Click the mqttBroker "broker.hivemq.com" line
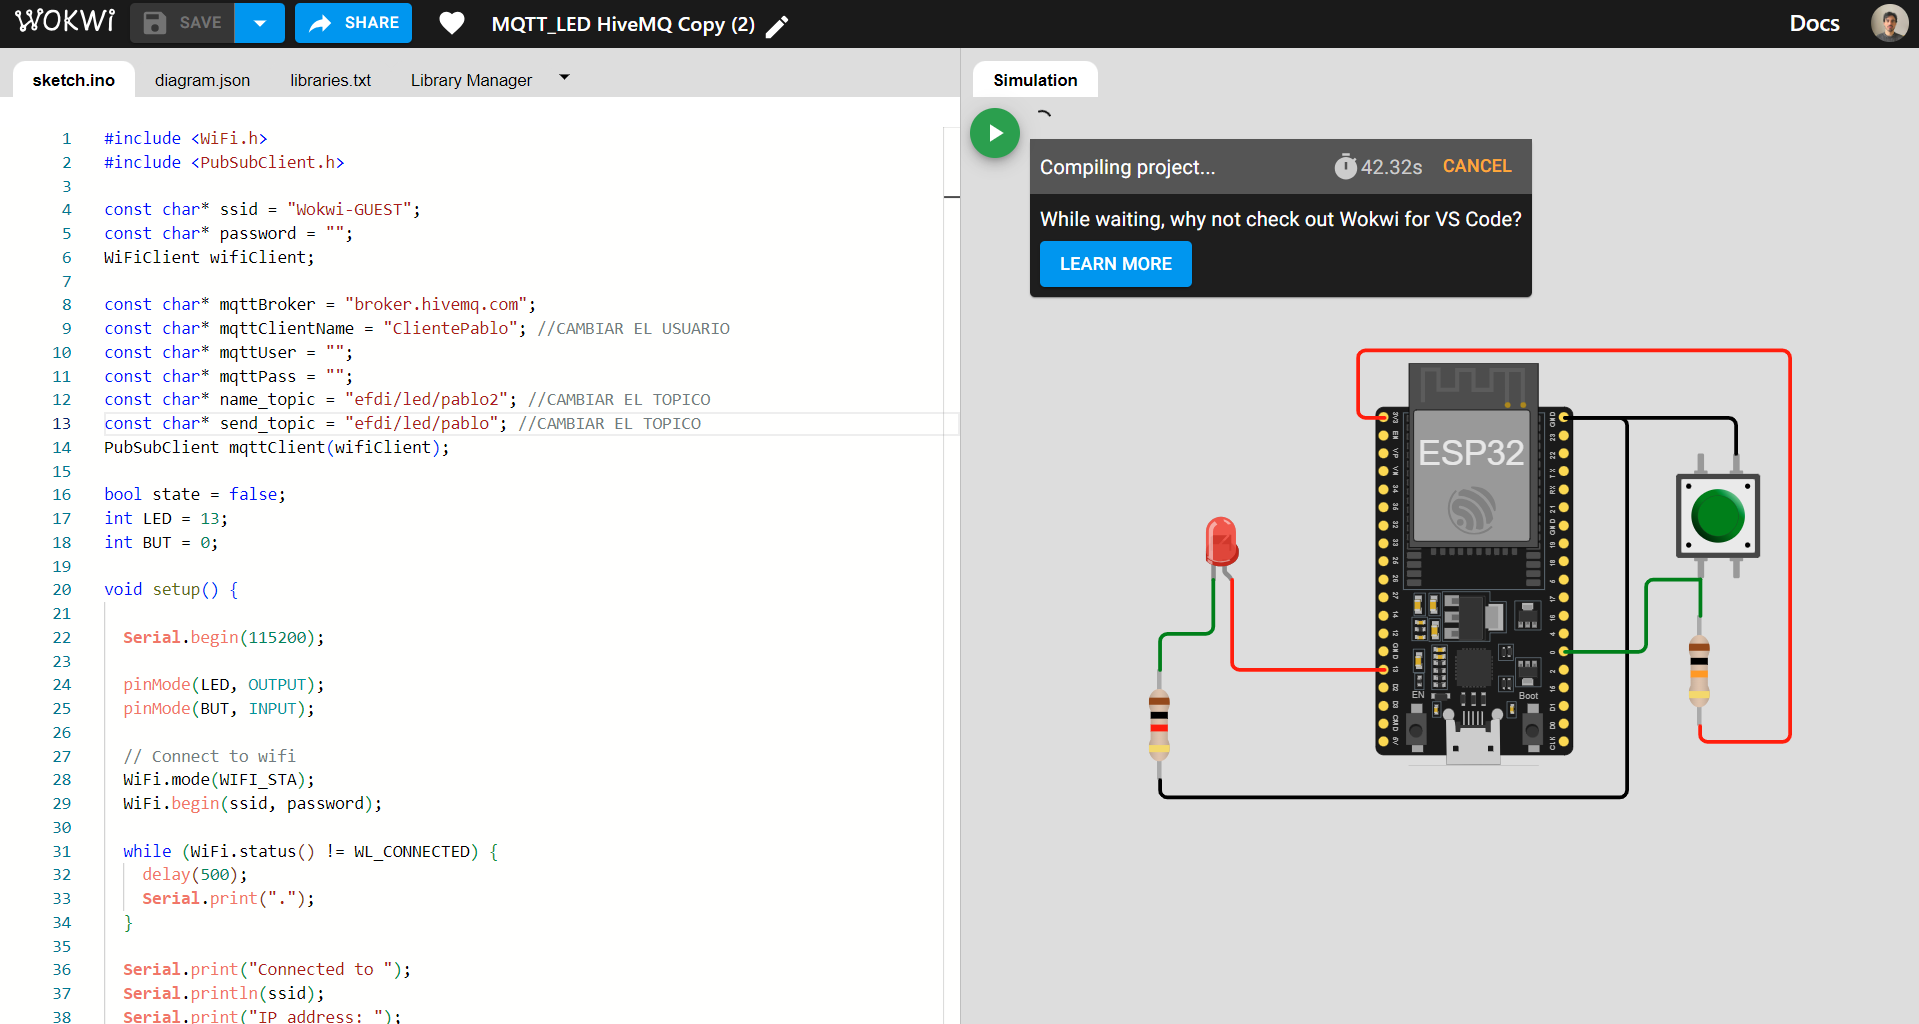Screen dimensions: 1919x1024 point(320,305)
